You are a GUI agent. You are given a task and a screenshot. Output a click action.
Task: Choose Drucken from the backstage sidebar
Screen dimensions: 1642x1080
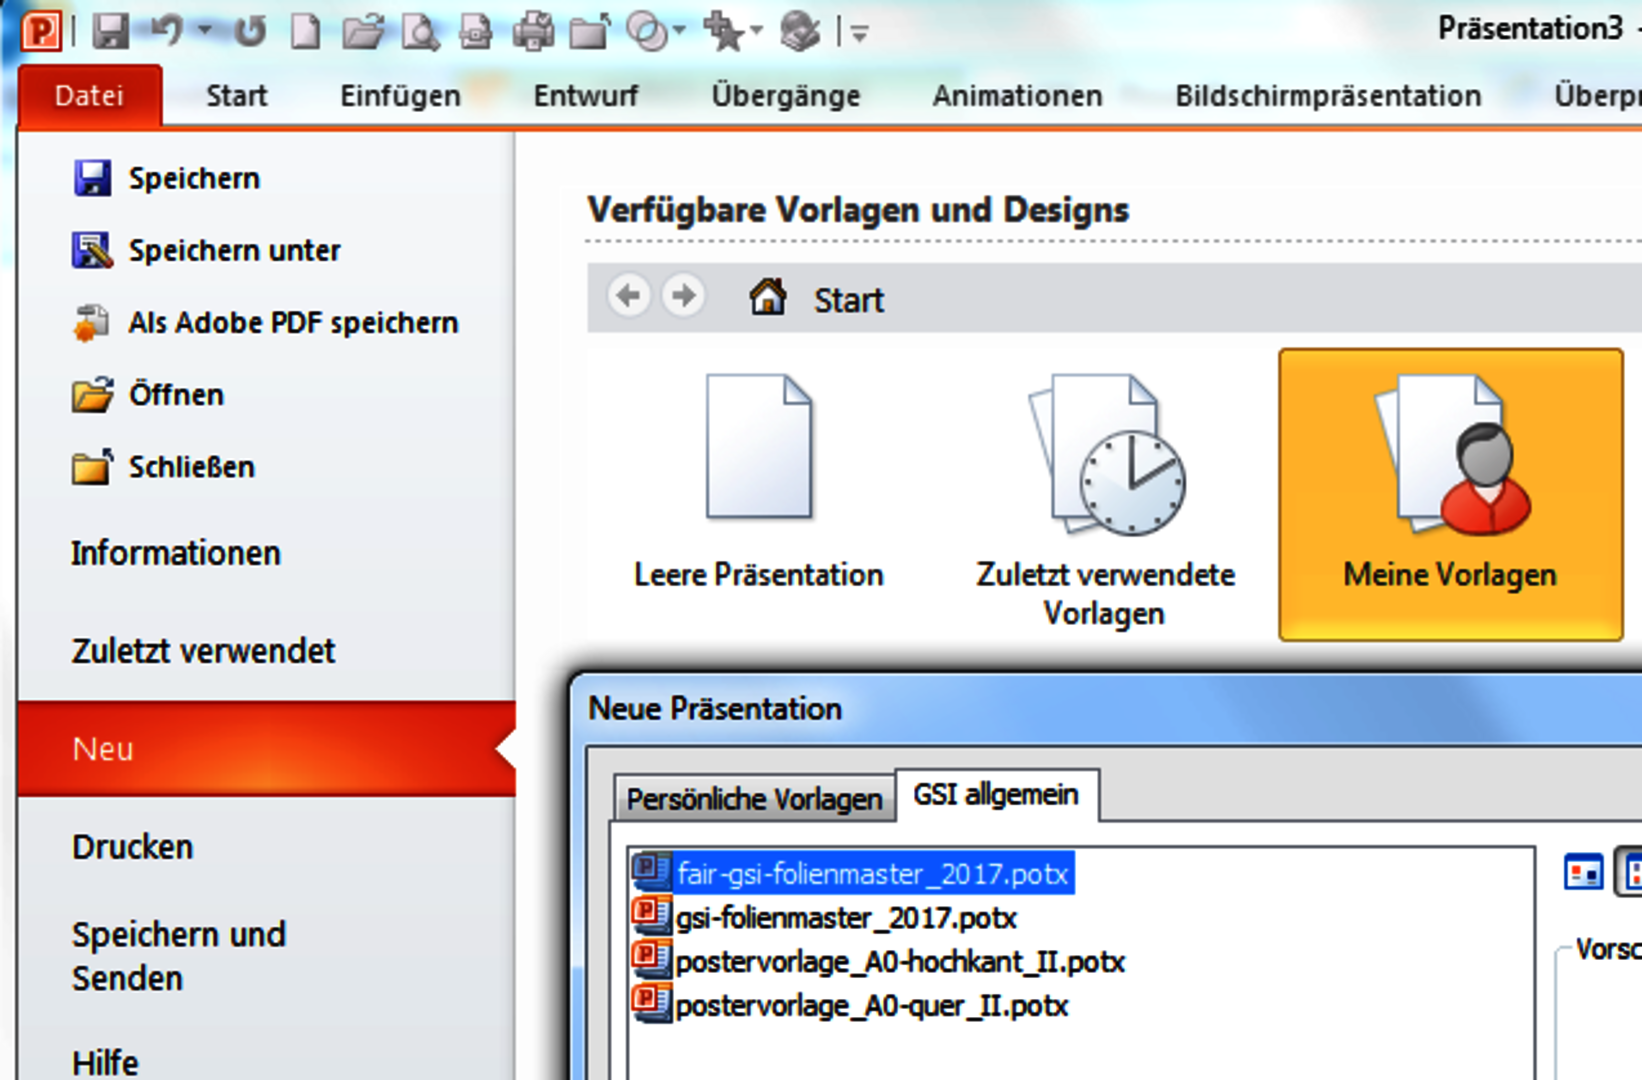(x=132, y=847)
